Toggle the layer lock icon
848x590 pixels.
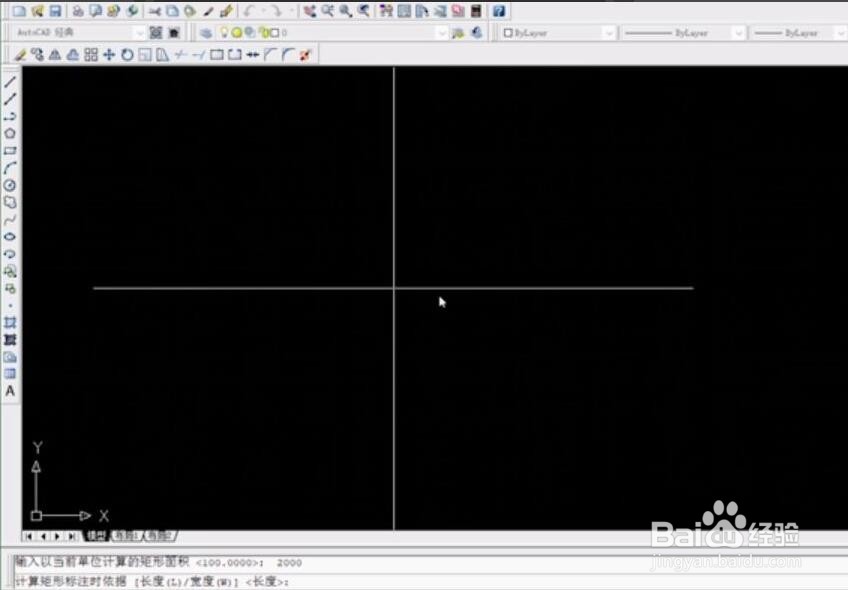[264, 33]
